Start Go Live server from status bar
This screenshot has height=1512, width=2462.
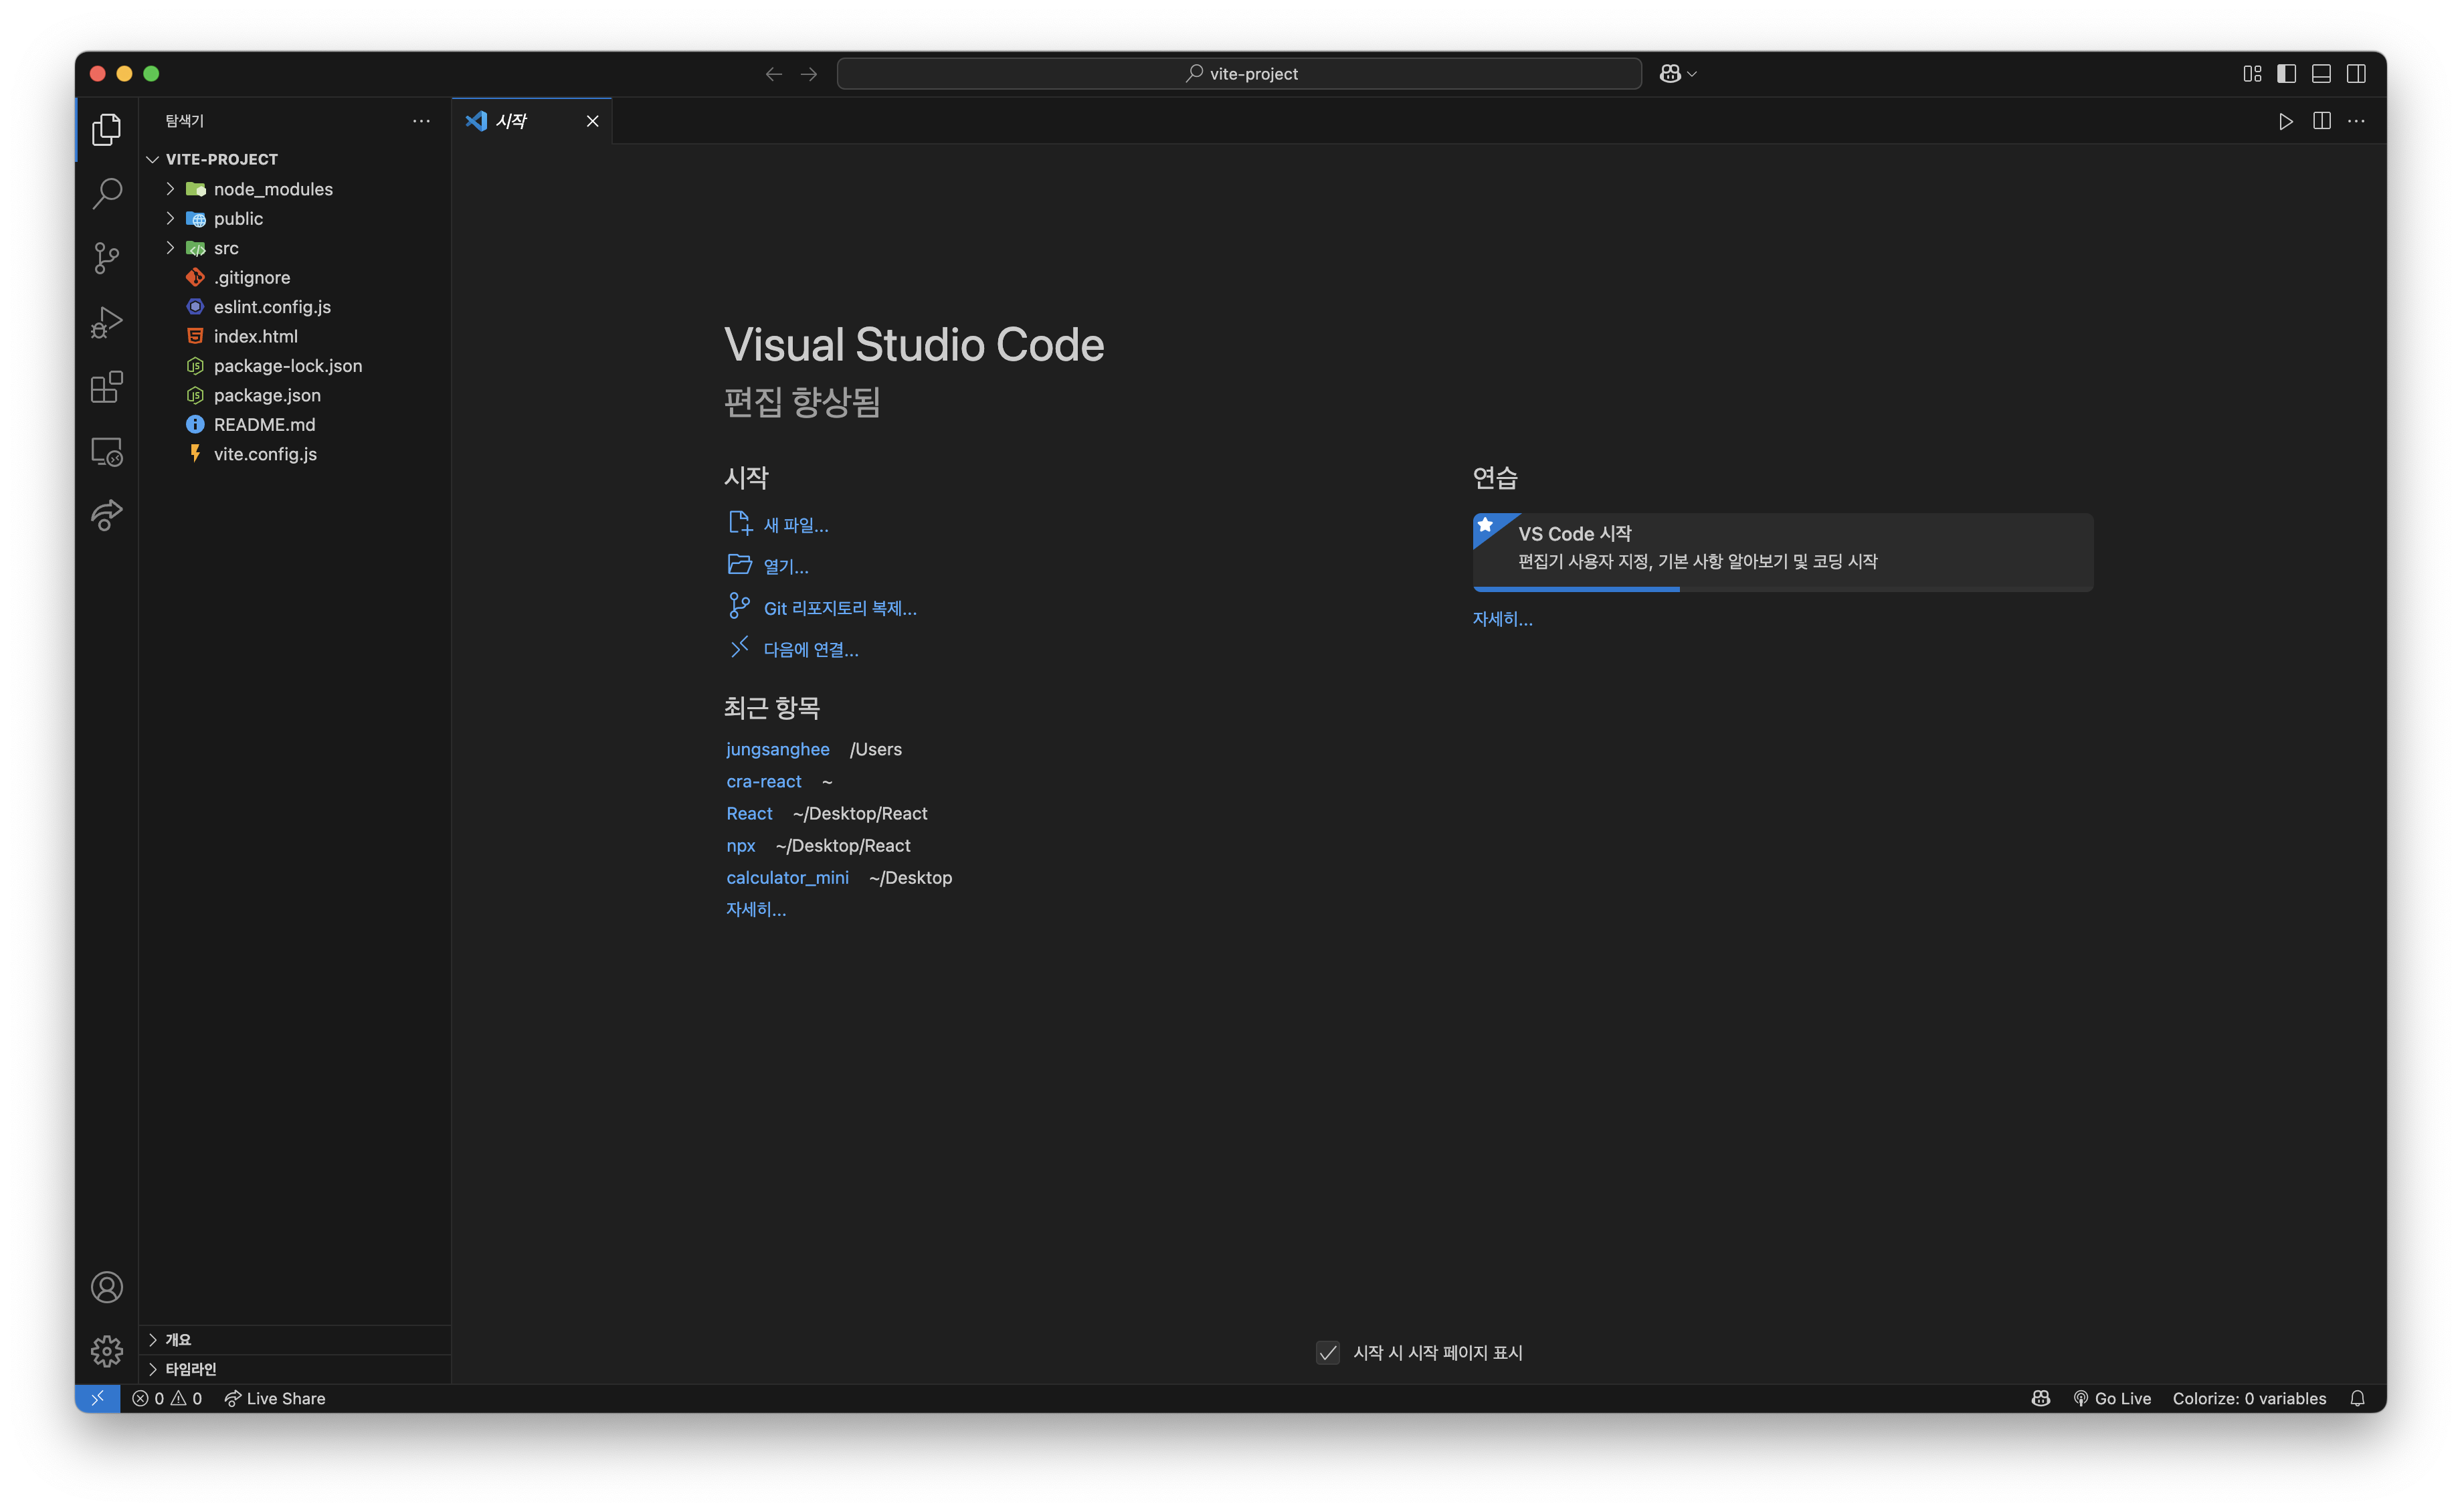tap(2111, 1398)
